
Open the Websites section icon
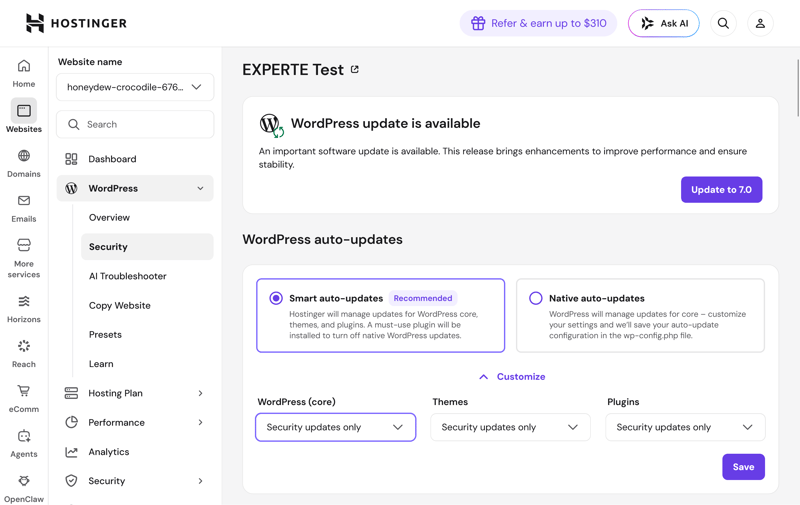click(24, 110)
